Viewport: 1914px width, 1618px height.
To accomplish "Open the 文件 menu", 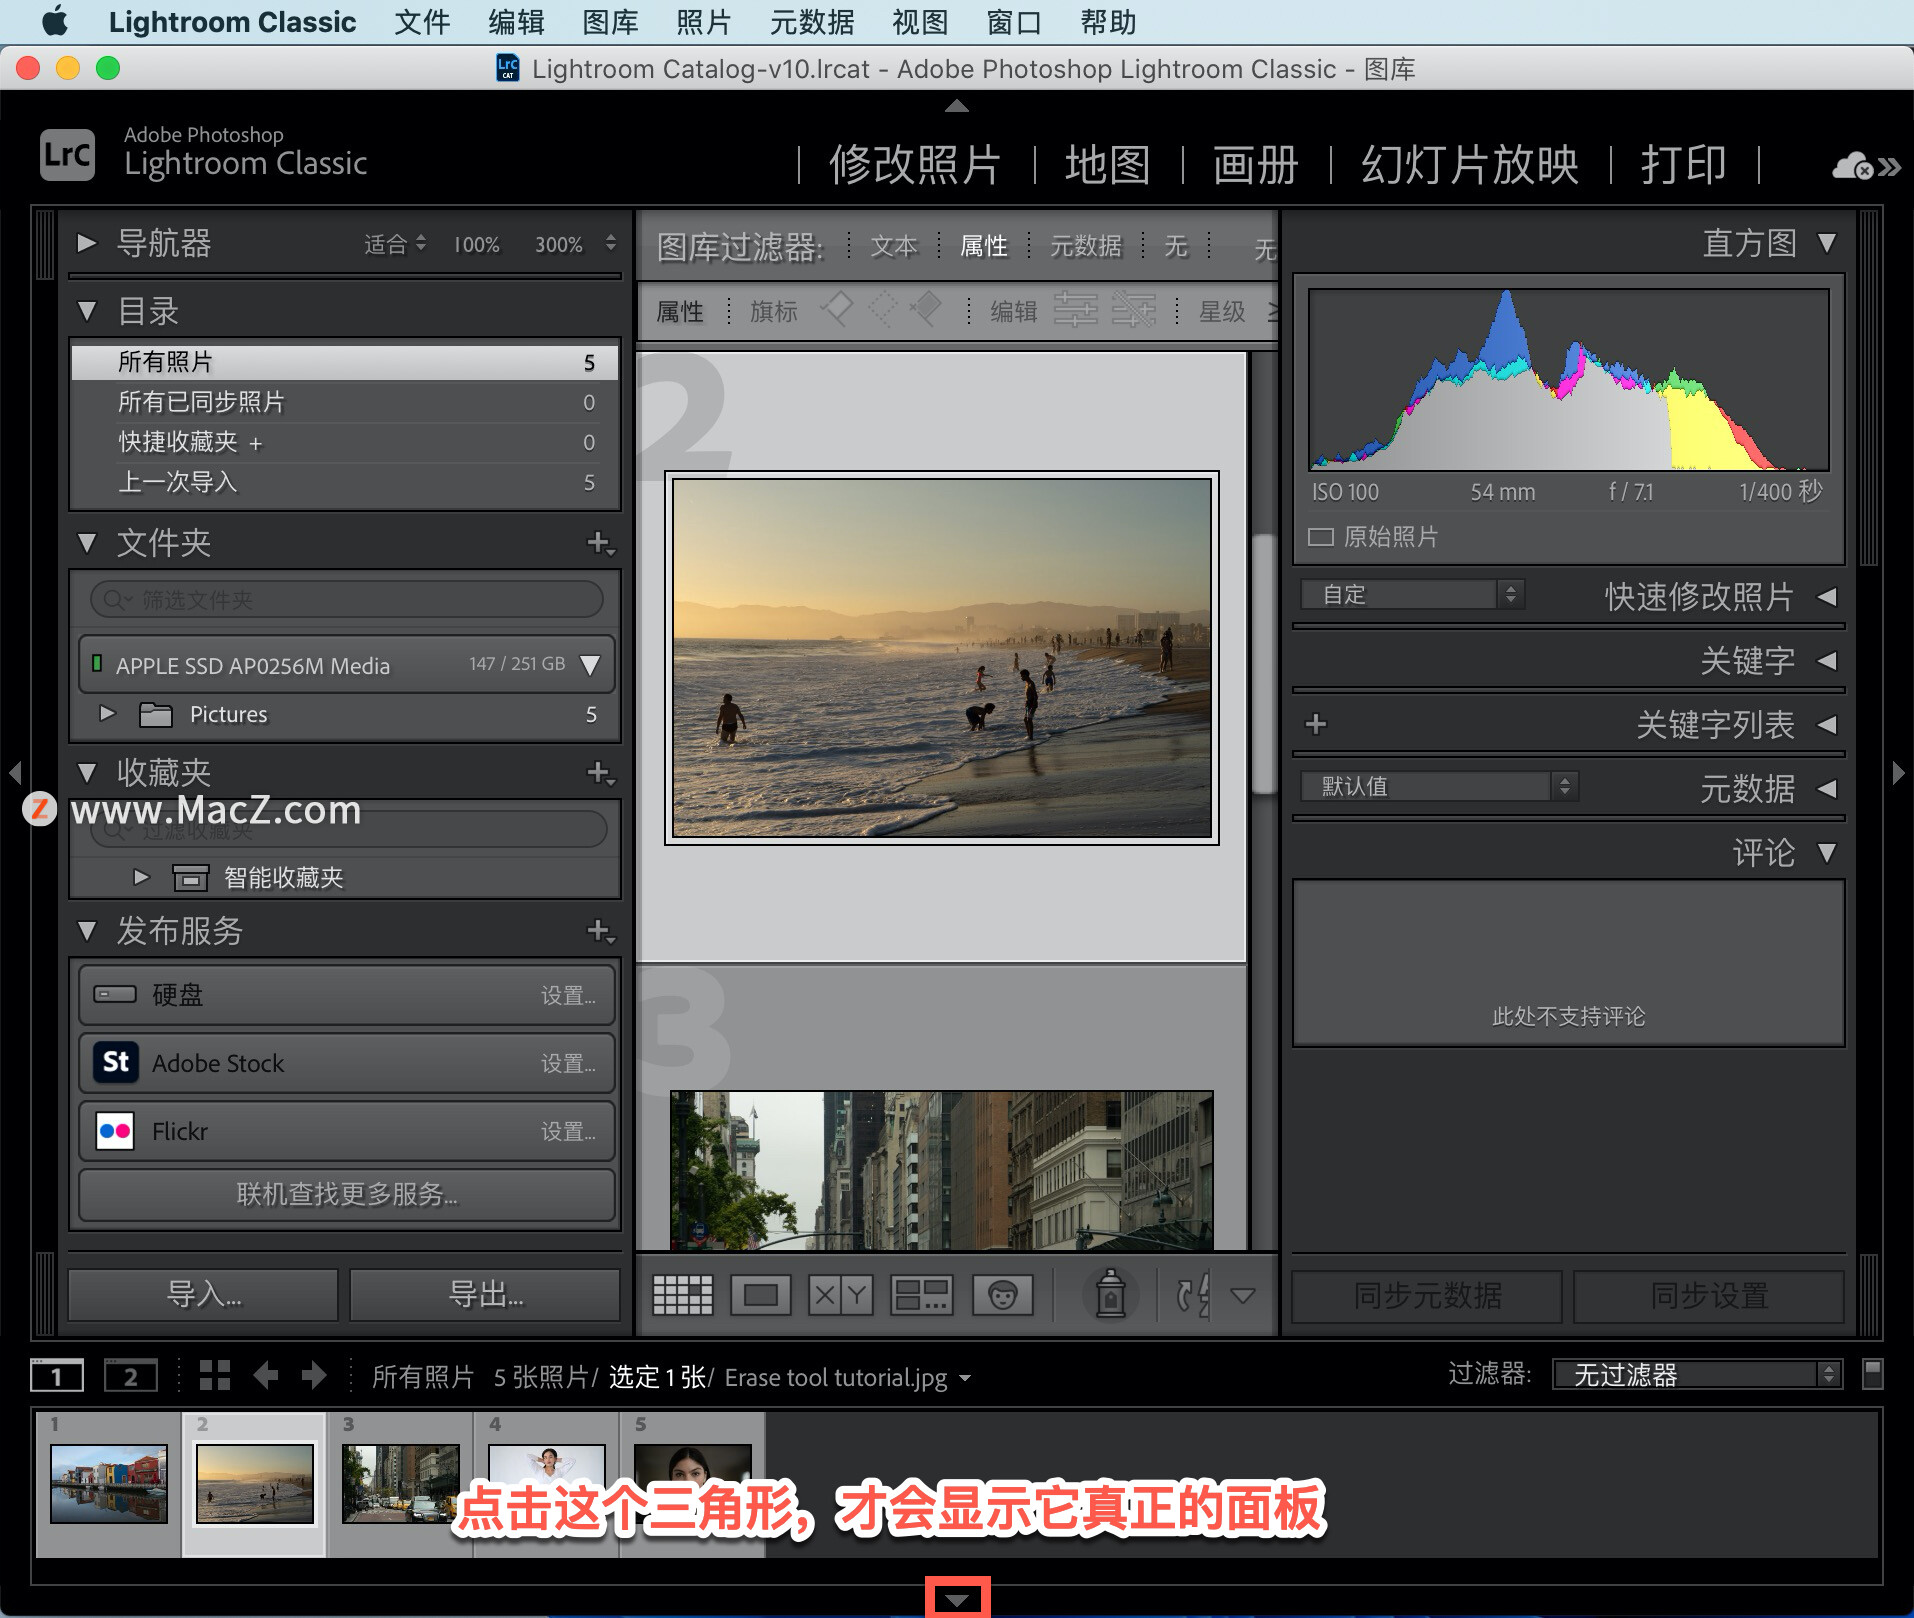I will click(x=422, y=22).
